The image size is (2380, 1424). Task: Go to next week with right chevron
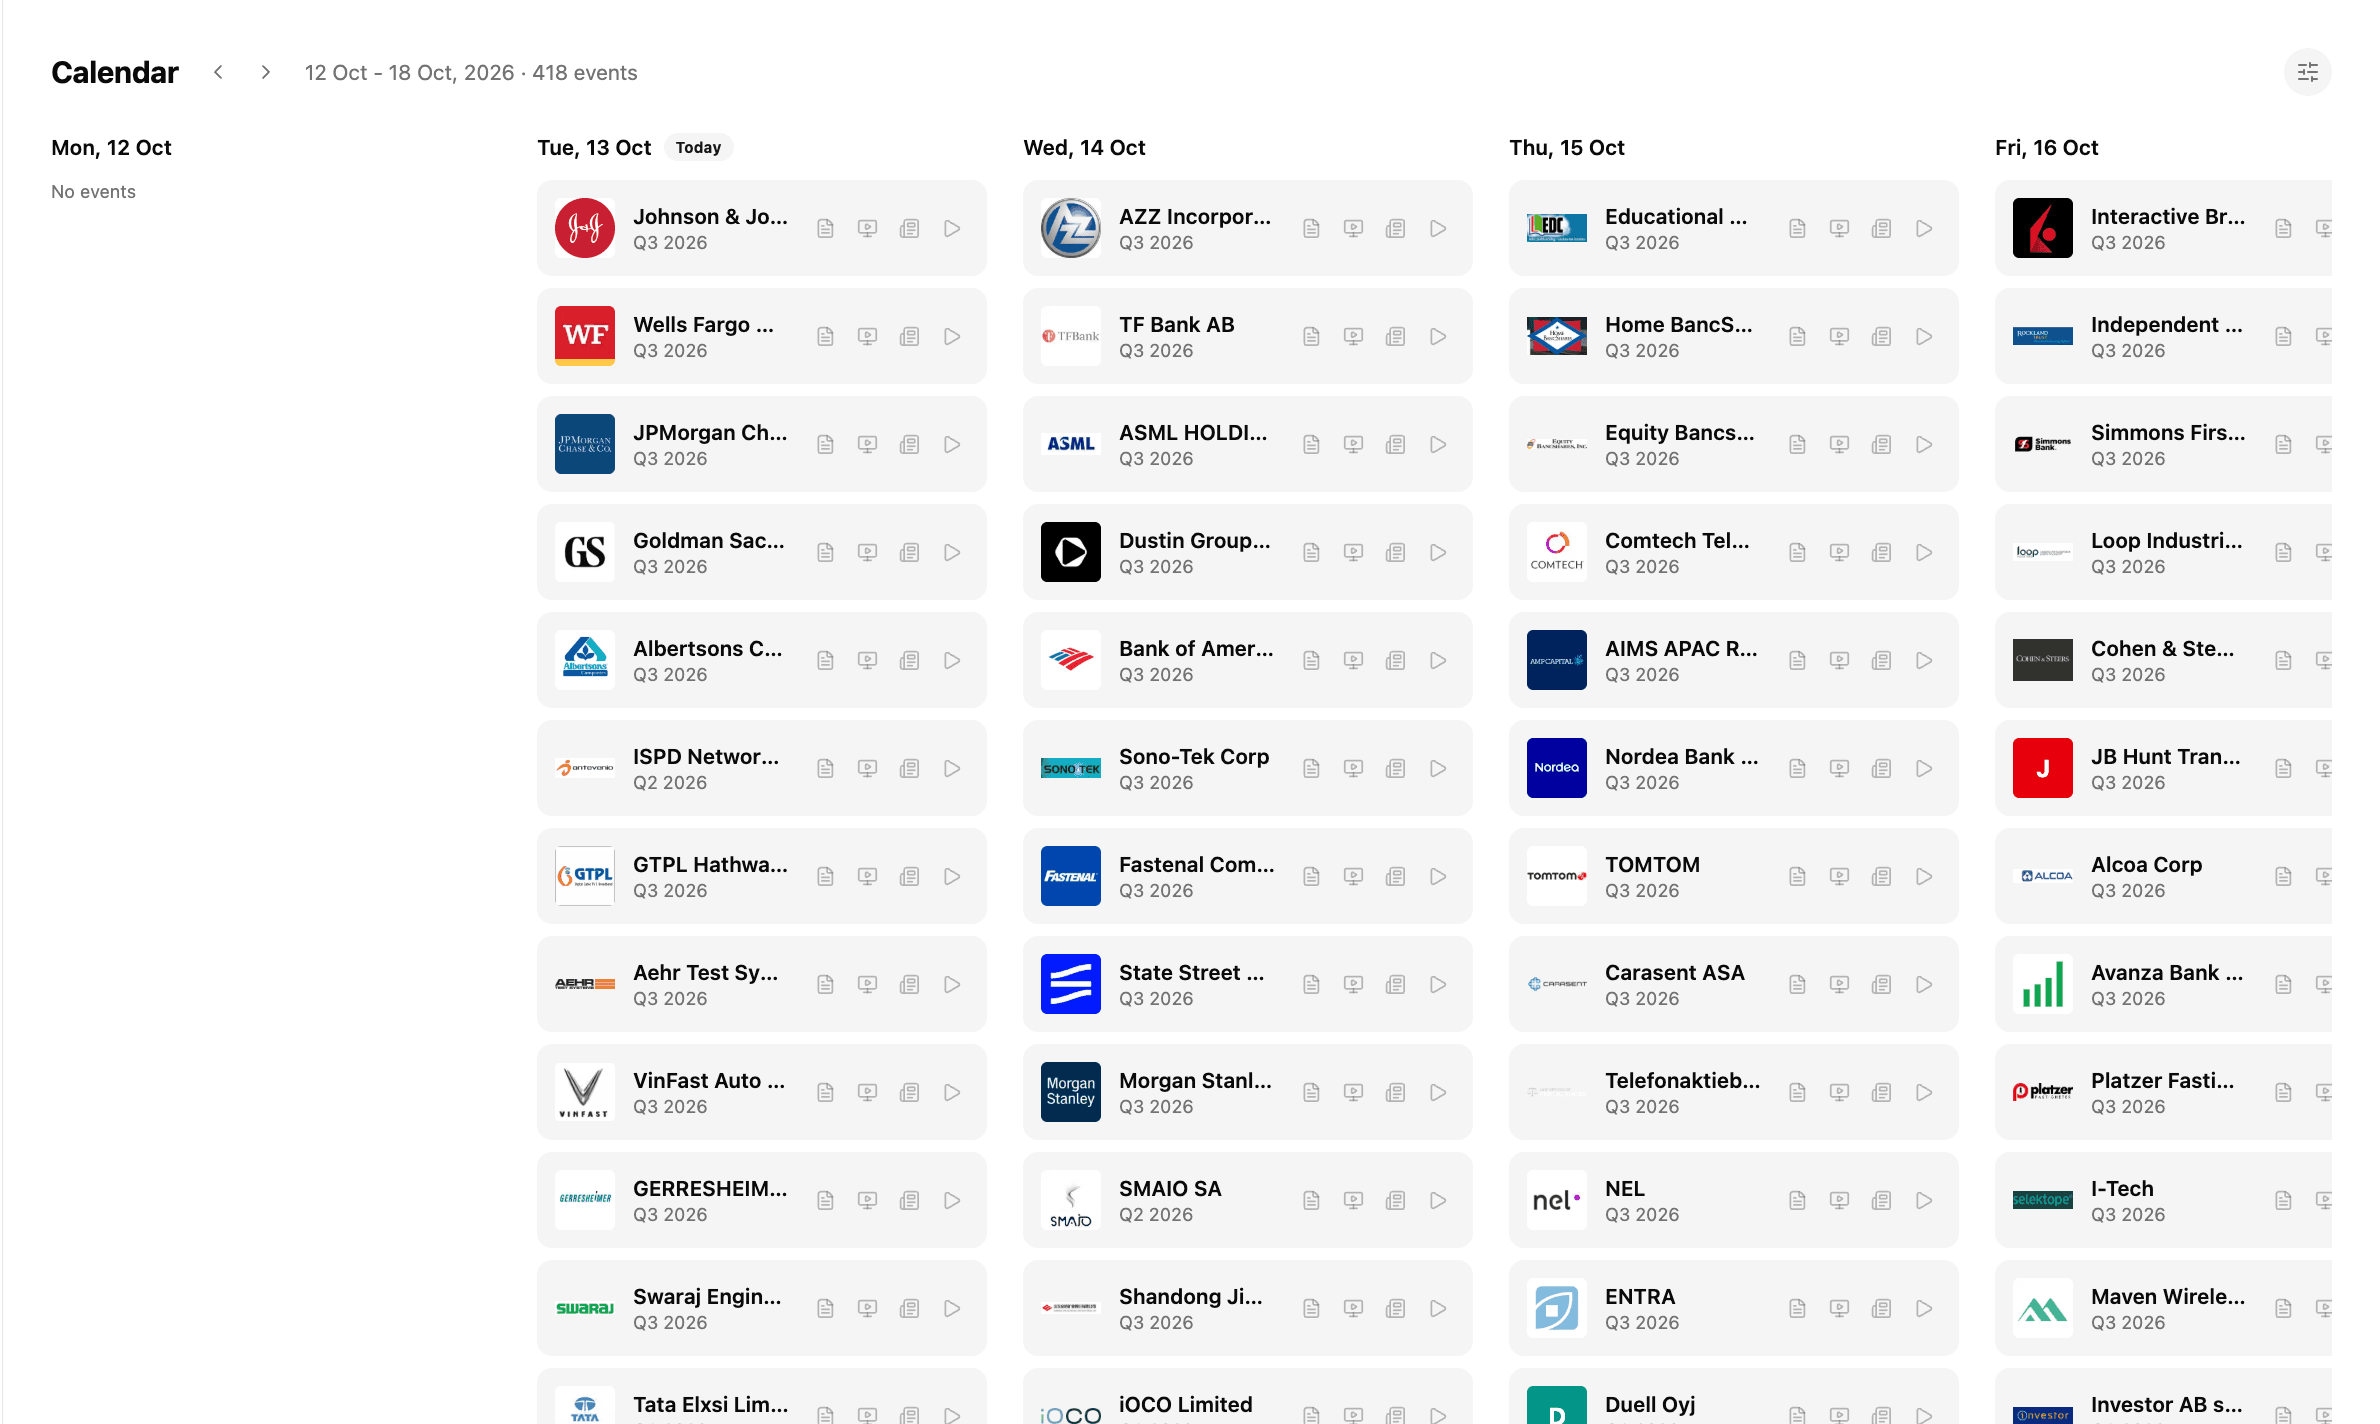(265, 72)
